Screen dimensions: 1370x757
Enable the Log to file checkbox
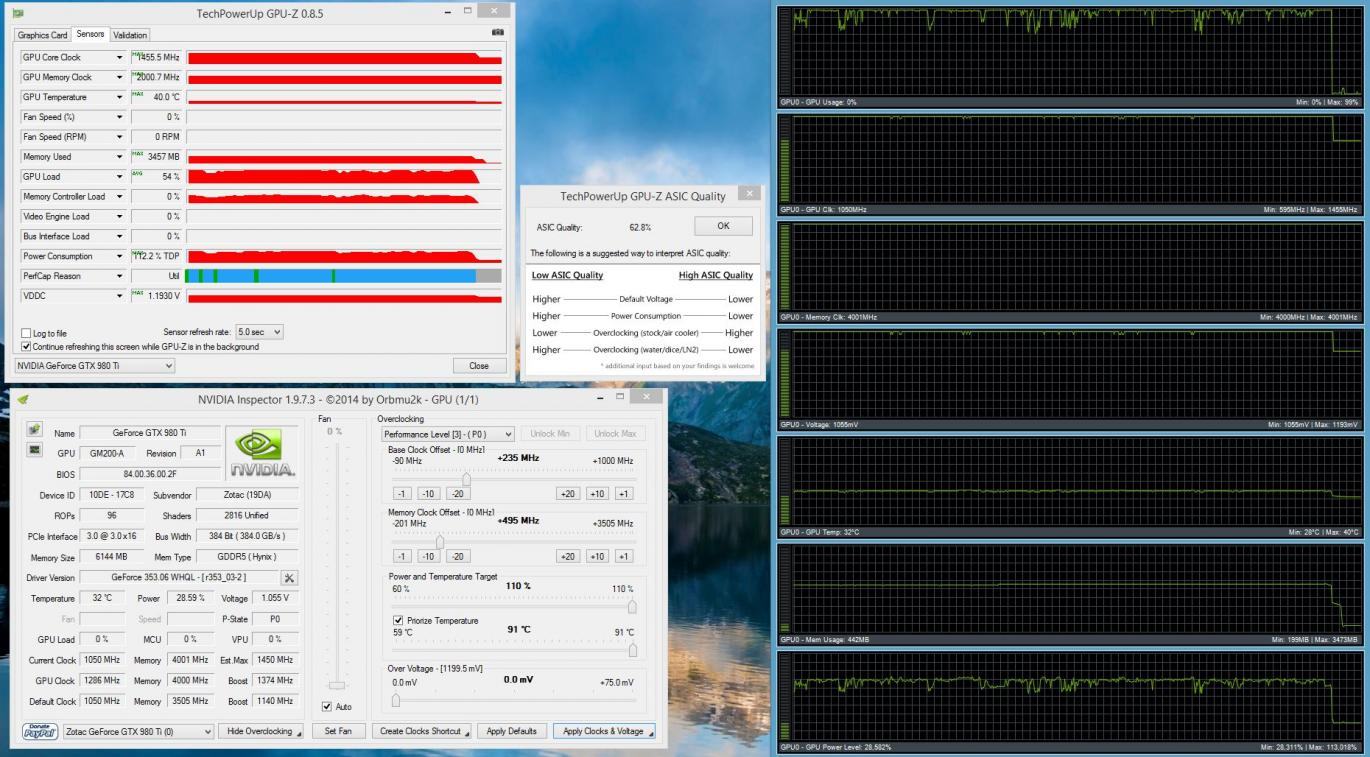26,333
